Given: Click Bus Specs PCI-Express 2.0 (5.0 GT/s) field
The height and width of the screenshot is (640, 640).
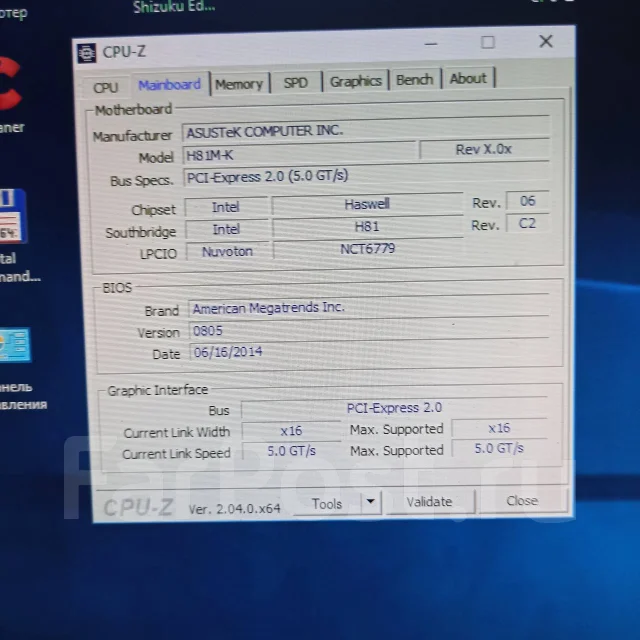Looking at the screenshot, I should click(x=366, y=176).
